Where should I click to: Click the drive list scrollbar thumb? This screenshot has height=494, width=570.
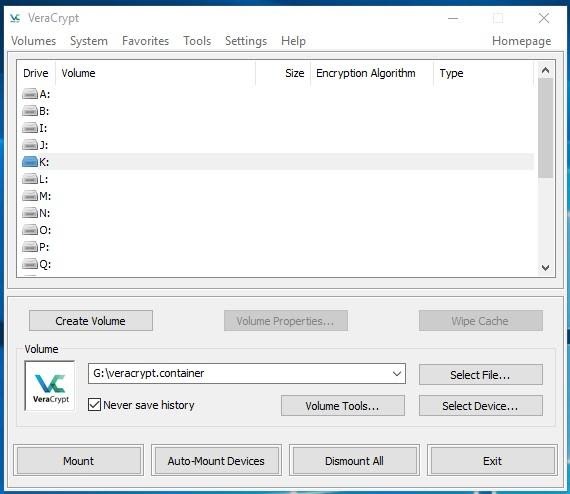(x=545, y=128)
